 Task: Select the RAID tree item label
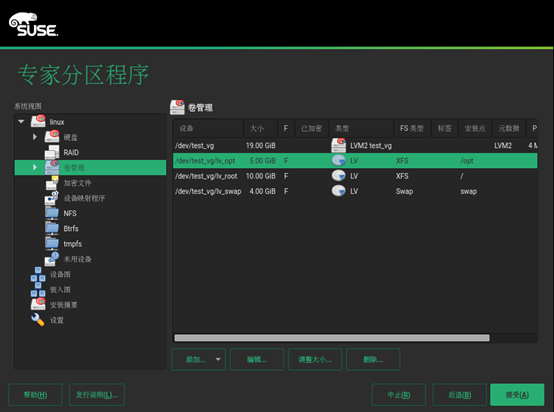pyautogui.click(x=71, y=152)
